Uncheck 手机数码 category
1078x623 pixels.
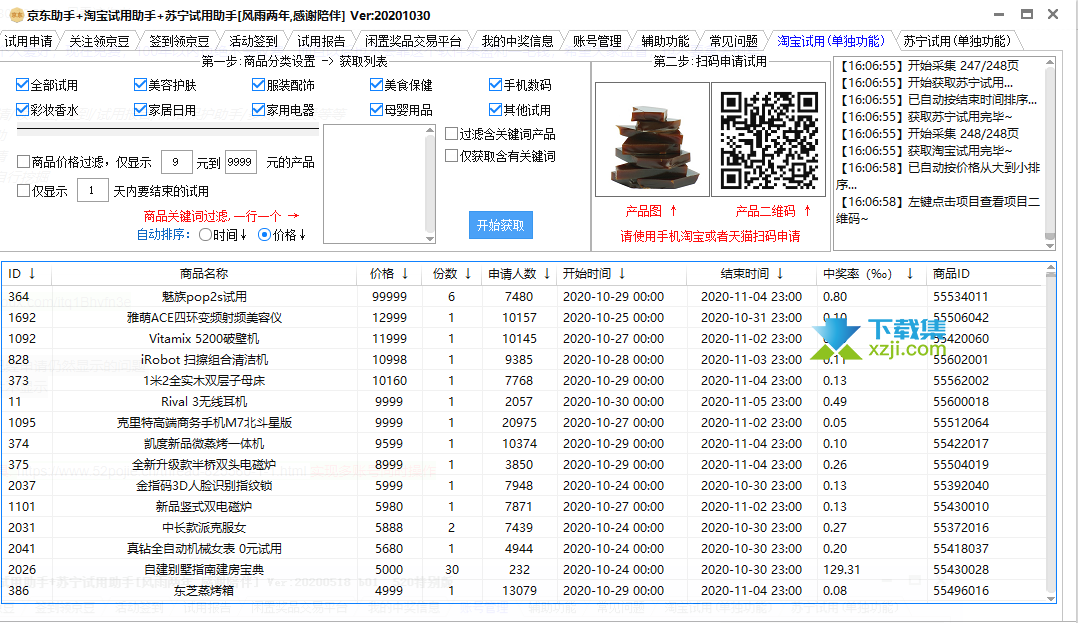pos(495,85)
